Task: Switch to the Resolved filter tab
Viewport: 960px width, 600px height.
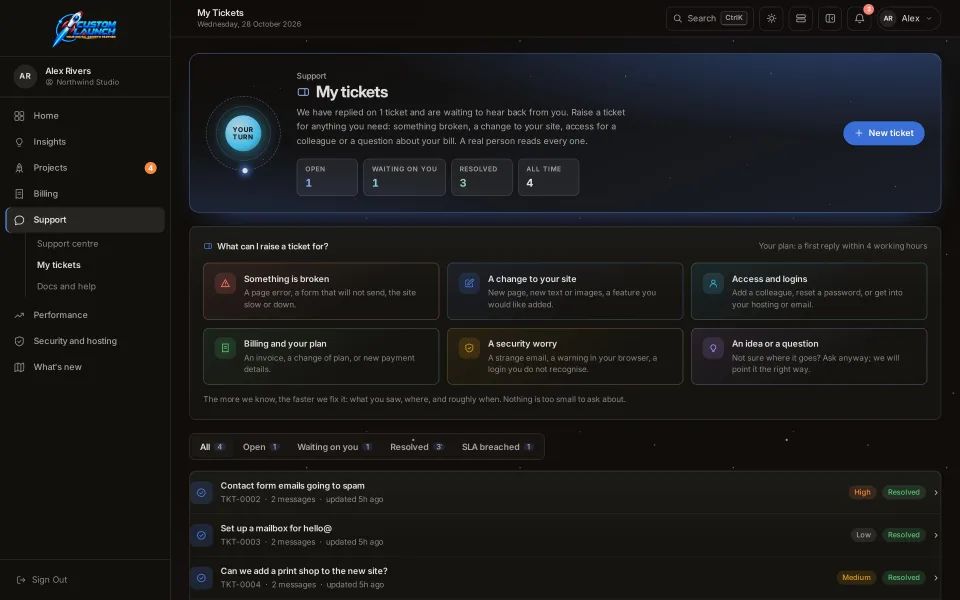Action: [x=416, y=447]
